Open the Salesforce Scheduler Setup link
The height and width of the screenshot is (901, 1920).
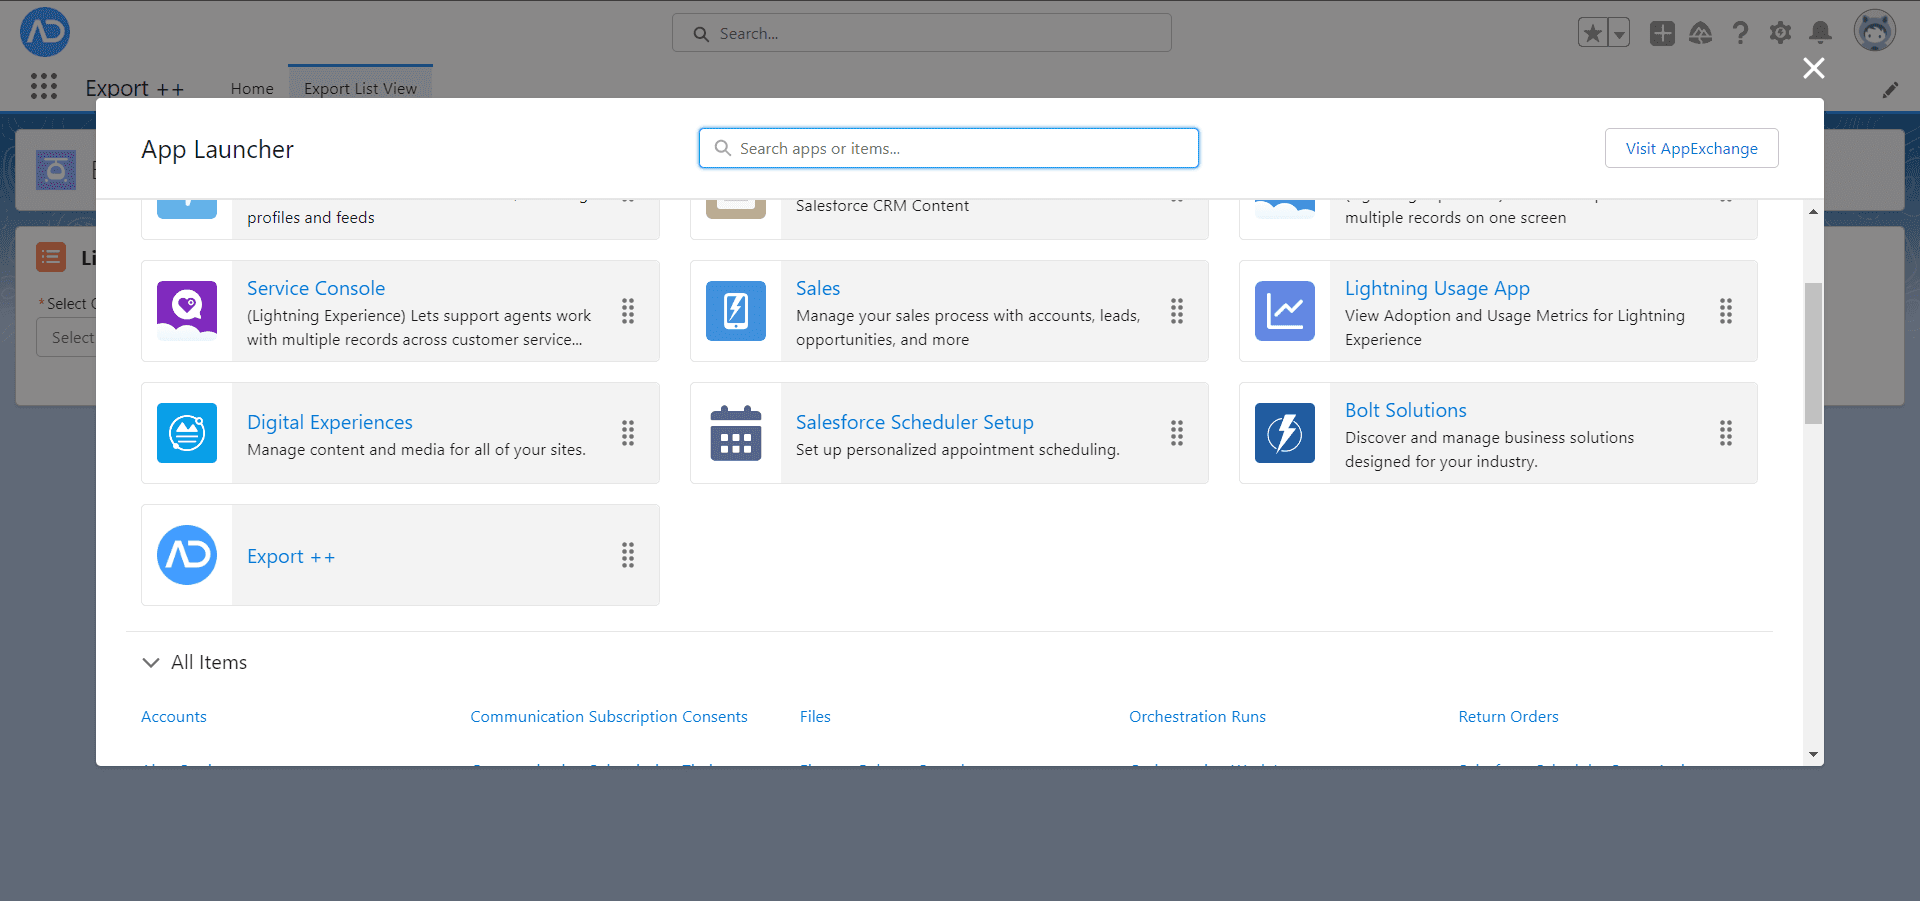915,422
